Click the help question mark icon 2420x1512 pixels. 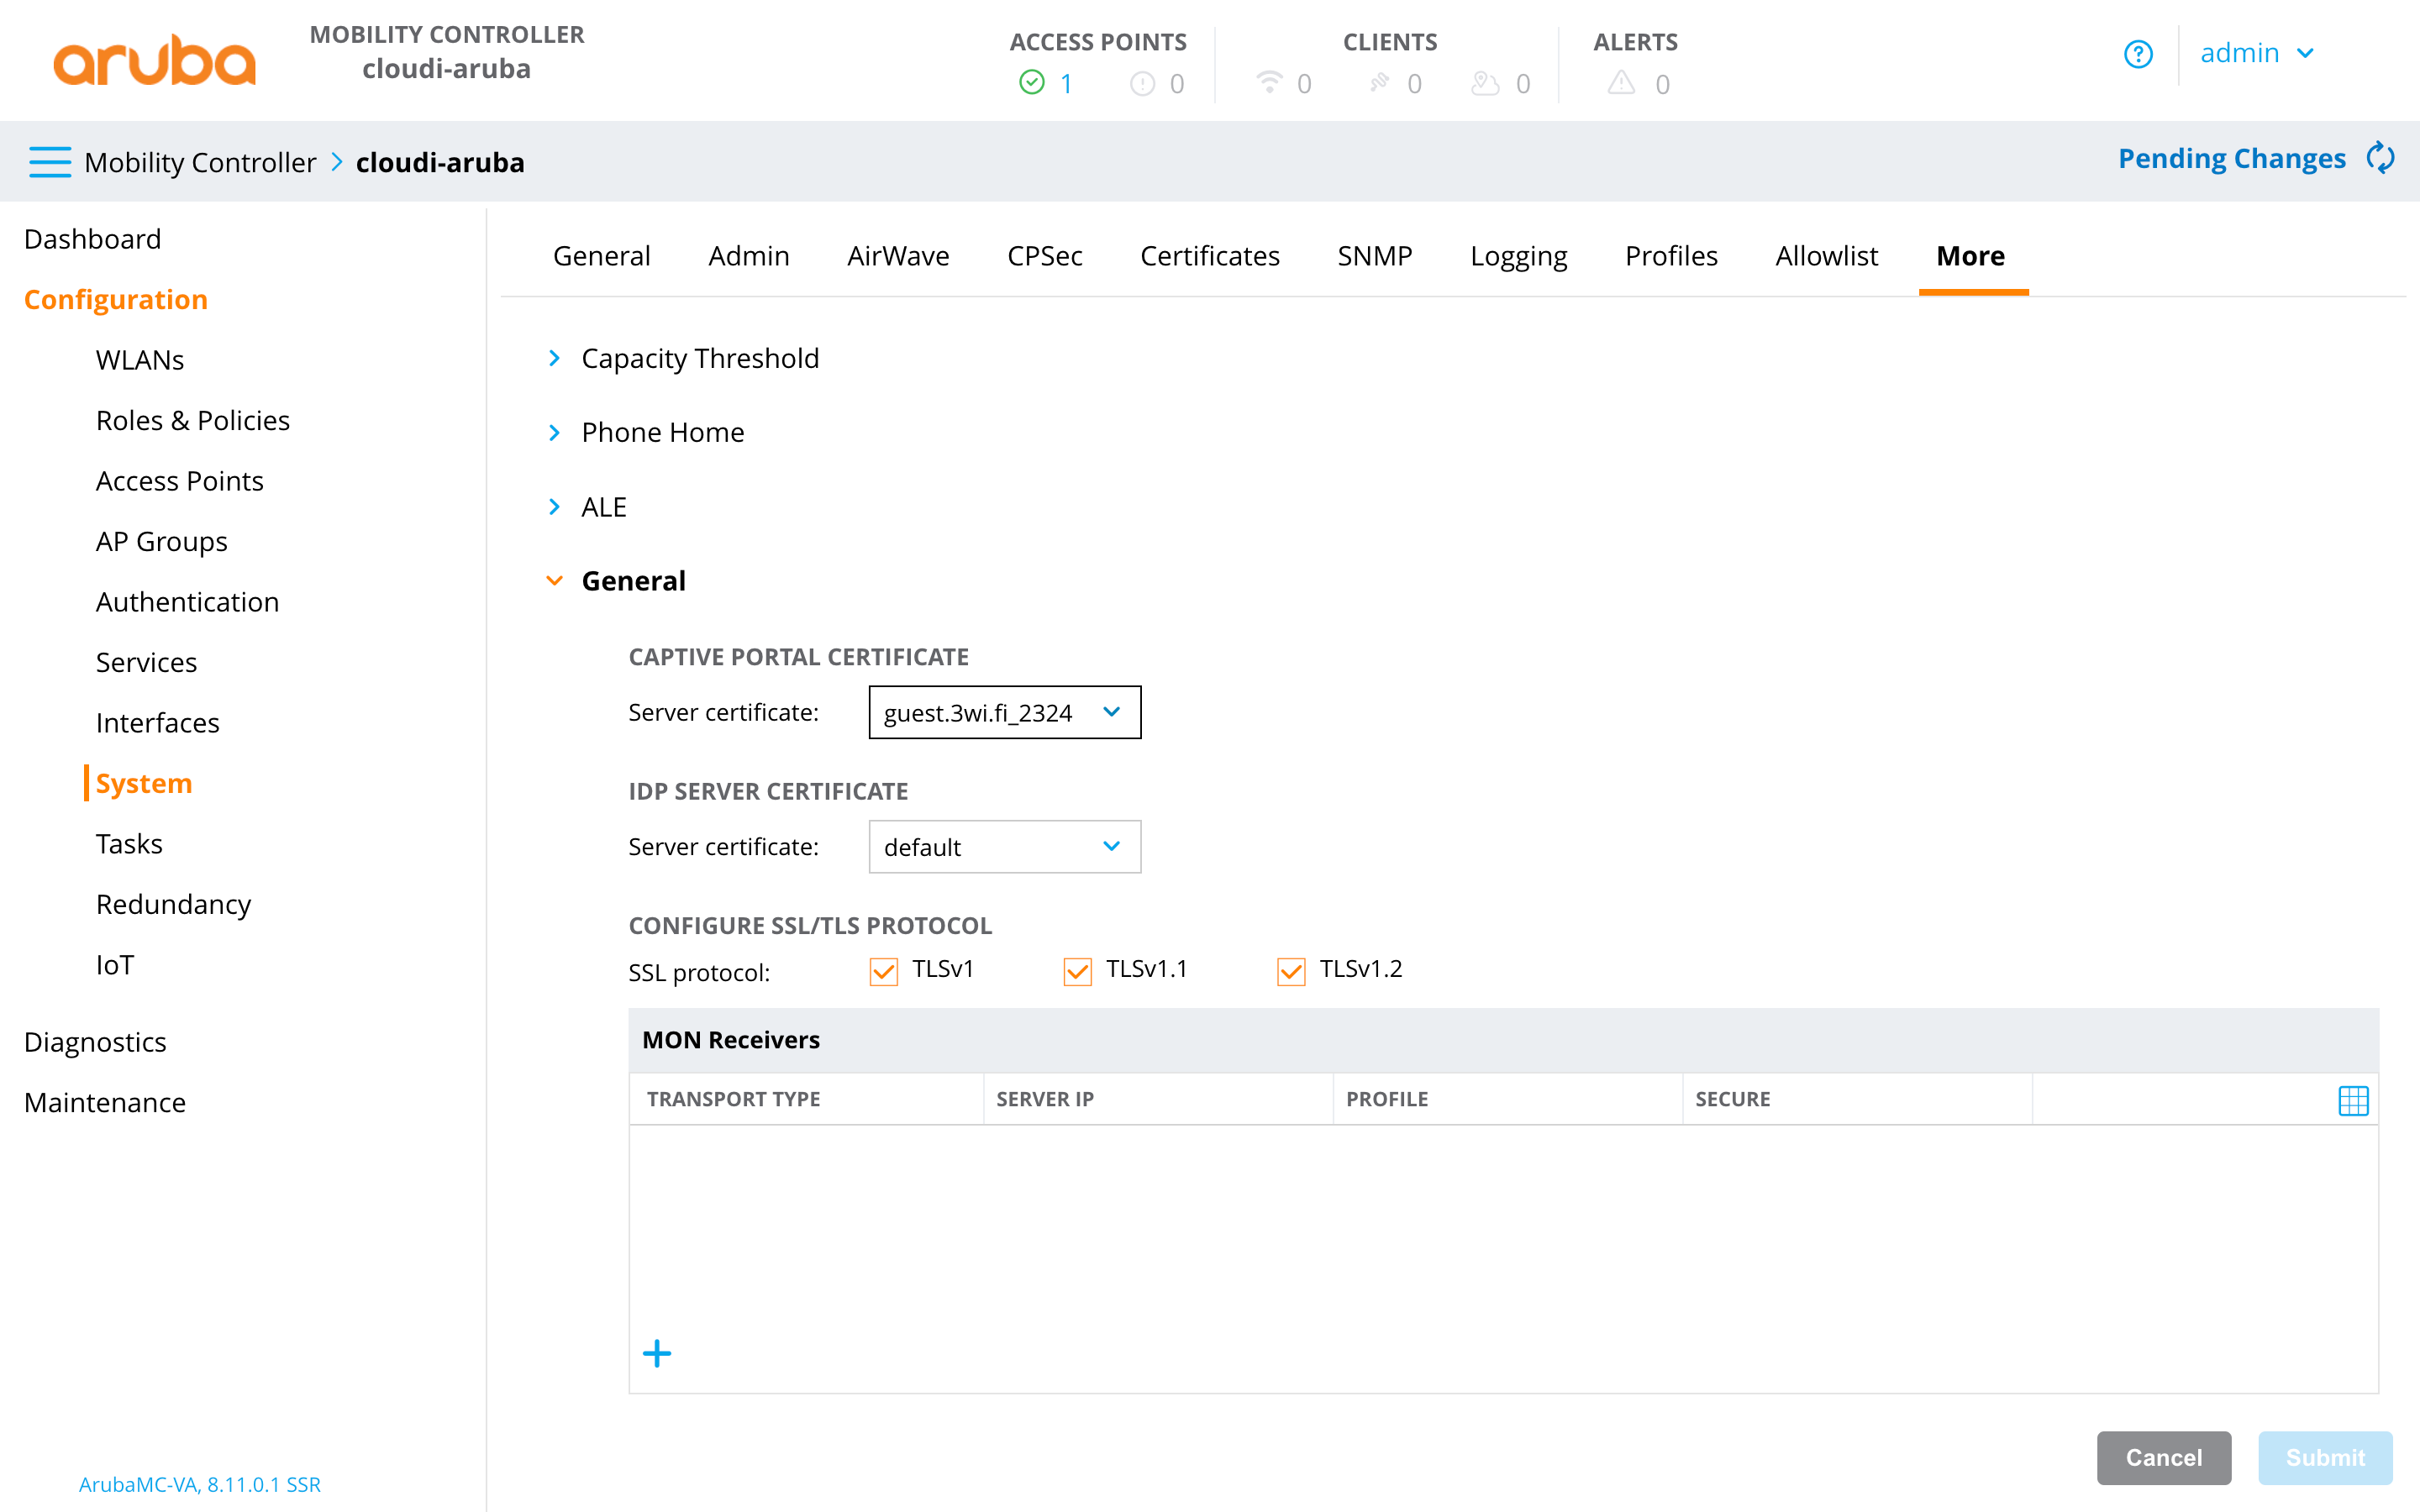coord(2139,54)
